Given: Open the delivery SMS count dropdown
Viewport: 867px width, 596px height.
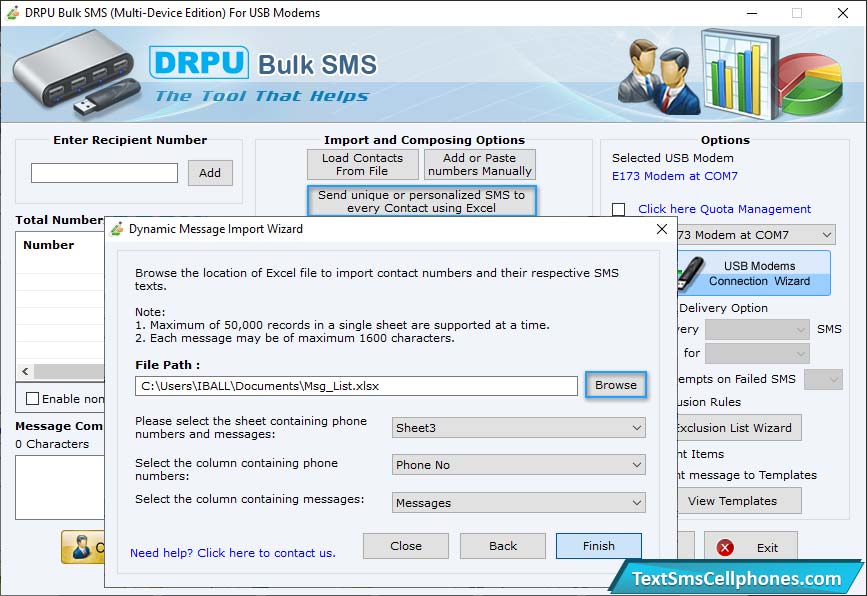Looking at the screenshot, I should click(x=757, y=330).
